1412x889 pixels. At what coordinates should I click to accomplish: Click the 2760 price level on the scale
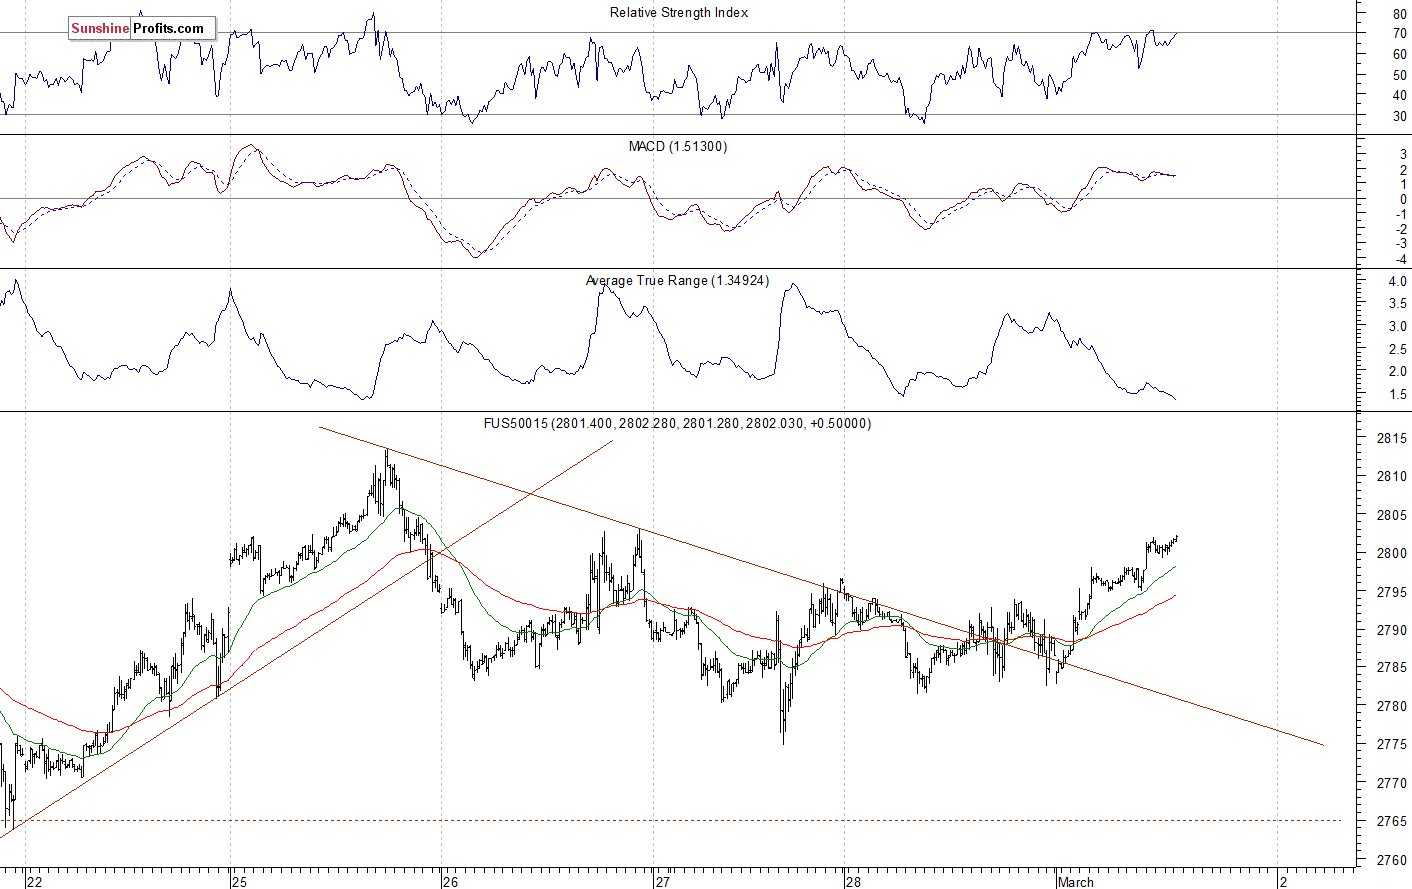(1391, 860)
